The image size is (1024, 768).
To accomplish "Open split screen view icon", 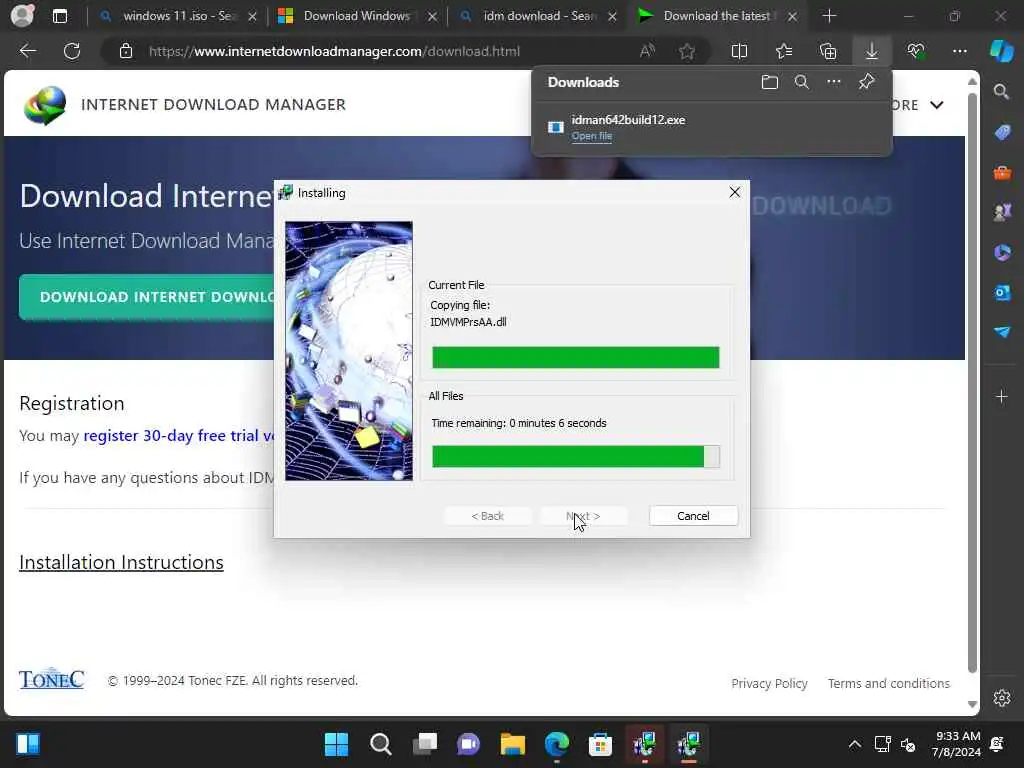I will point(739,51).
